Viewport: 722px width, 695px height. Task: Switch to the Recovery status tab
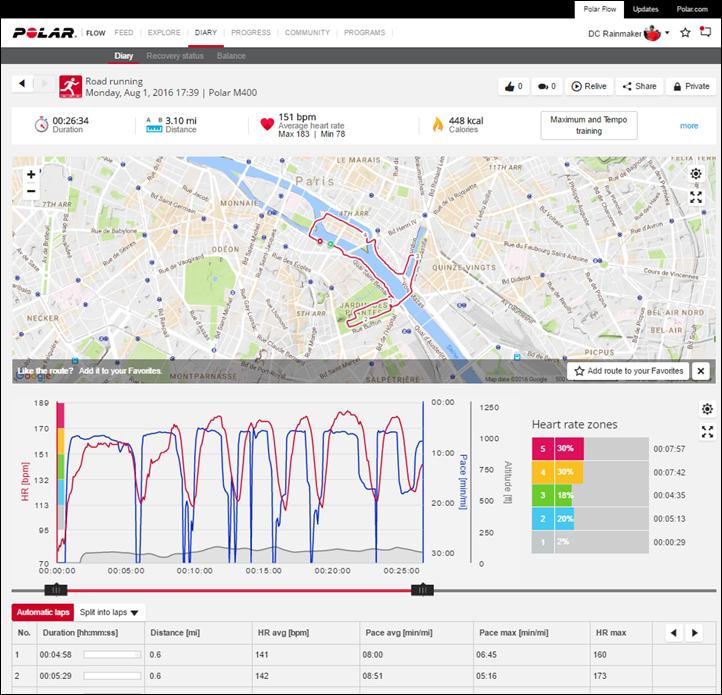(x=176, y=56)
